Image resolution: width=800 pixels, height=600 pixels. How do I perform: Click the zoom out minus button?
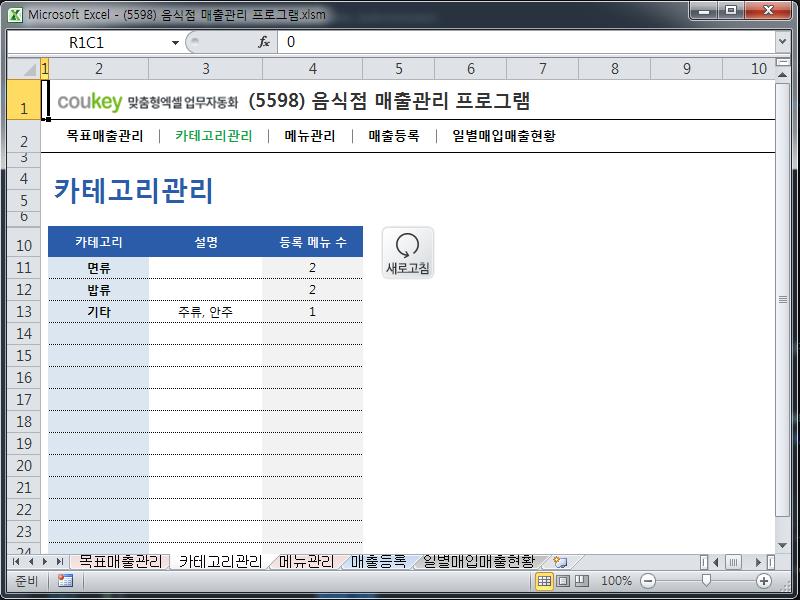(x=648, y=581)
